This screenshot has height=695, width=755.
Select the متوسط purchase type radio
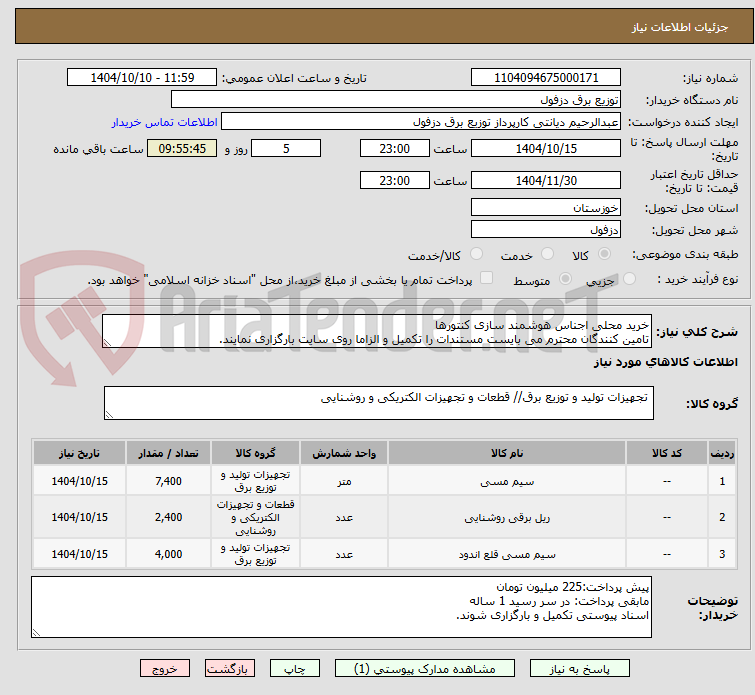click(x=565, y=279)
